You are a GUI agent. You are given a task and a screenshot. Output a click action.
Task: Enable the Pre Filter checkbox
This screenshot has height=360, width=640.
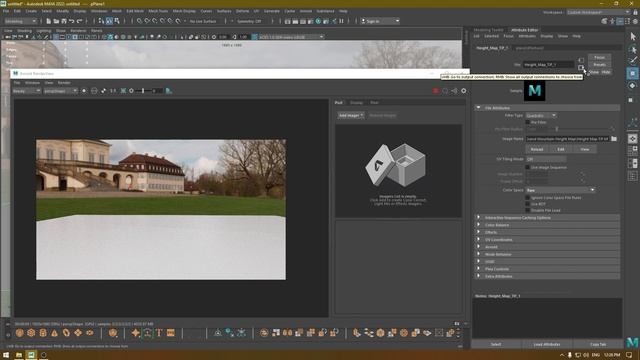click(x=527, y=122)
